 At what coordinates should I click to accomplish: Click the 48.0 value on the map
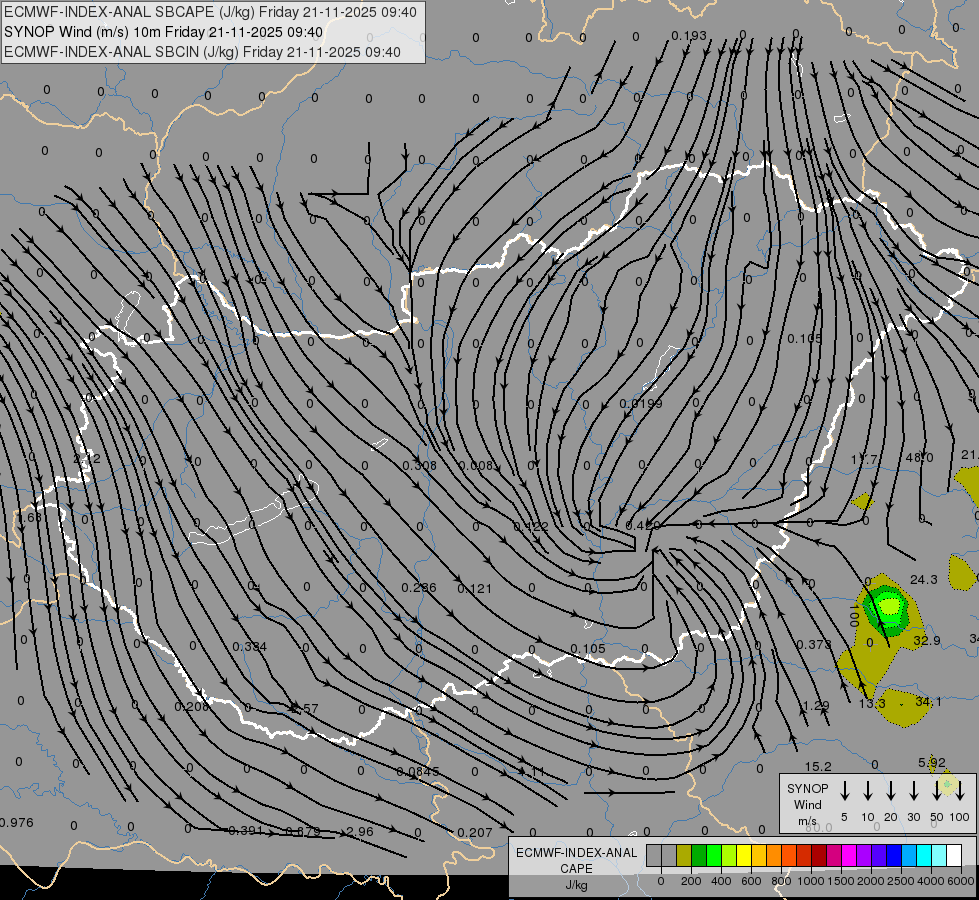click(919, 458)
